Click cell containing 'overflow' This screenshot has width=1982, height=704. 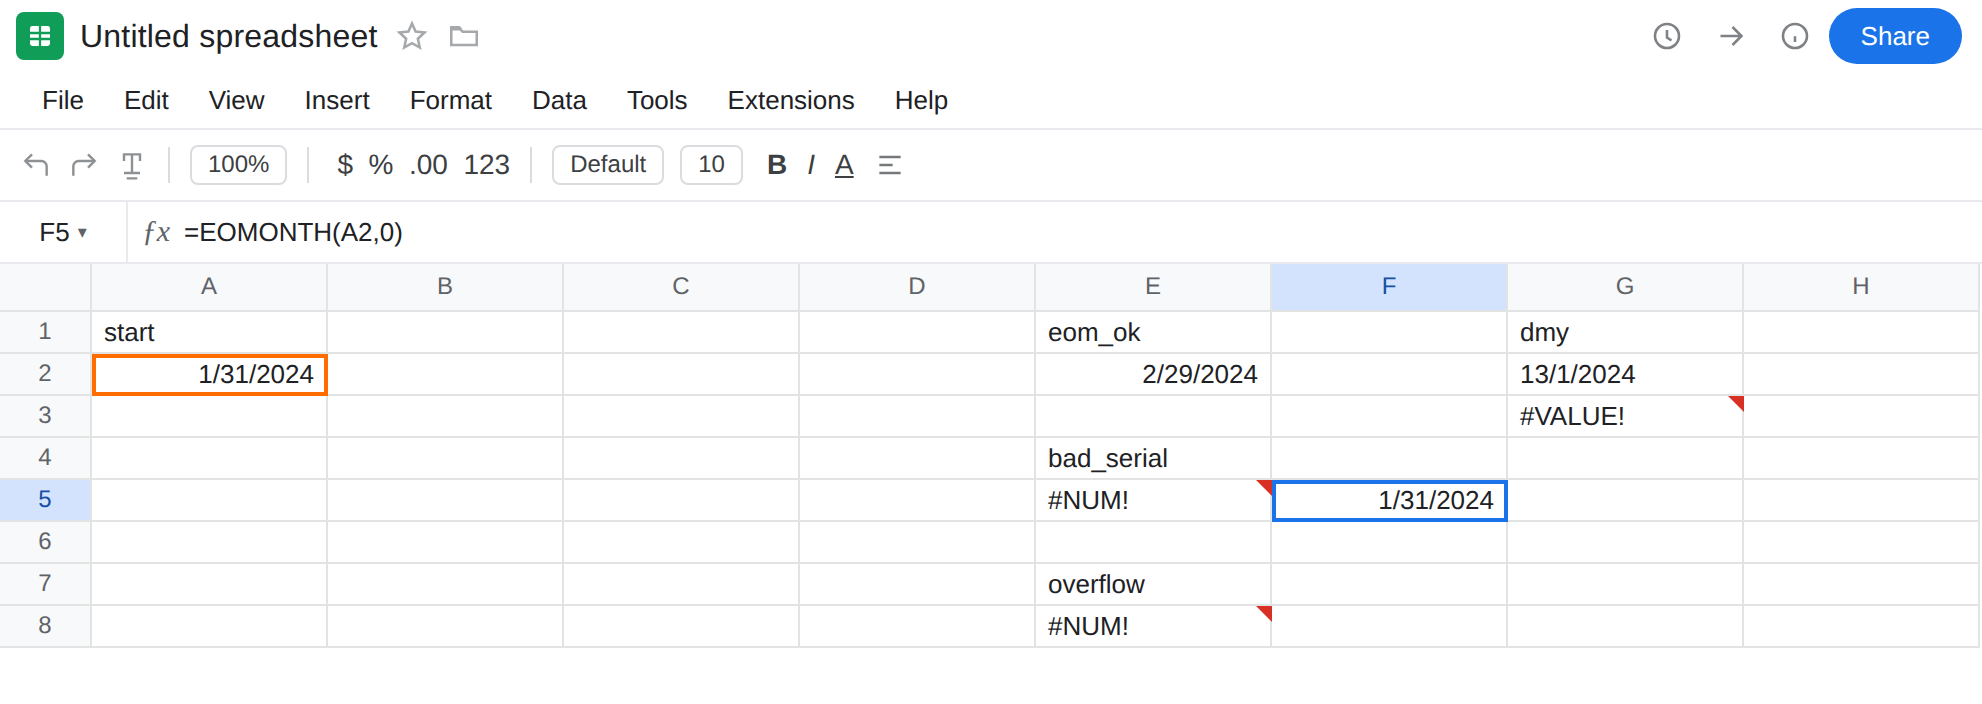[1153, 584]
